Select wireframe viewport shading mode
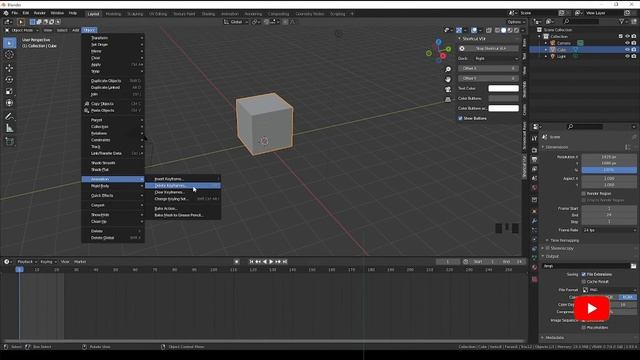Viewport: 640px width, 360px height. (497, 30)
